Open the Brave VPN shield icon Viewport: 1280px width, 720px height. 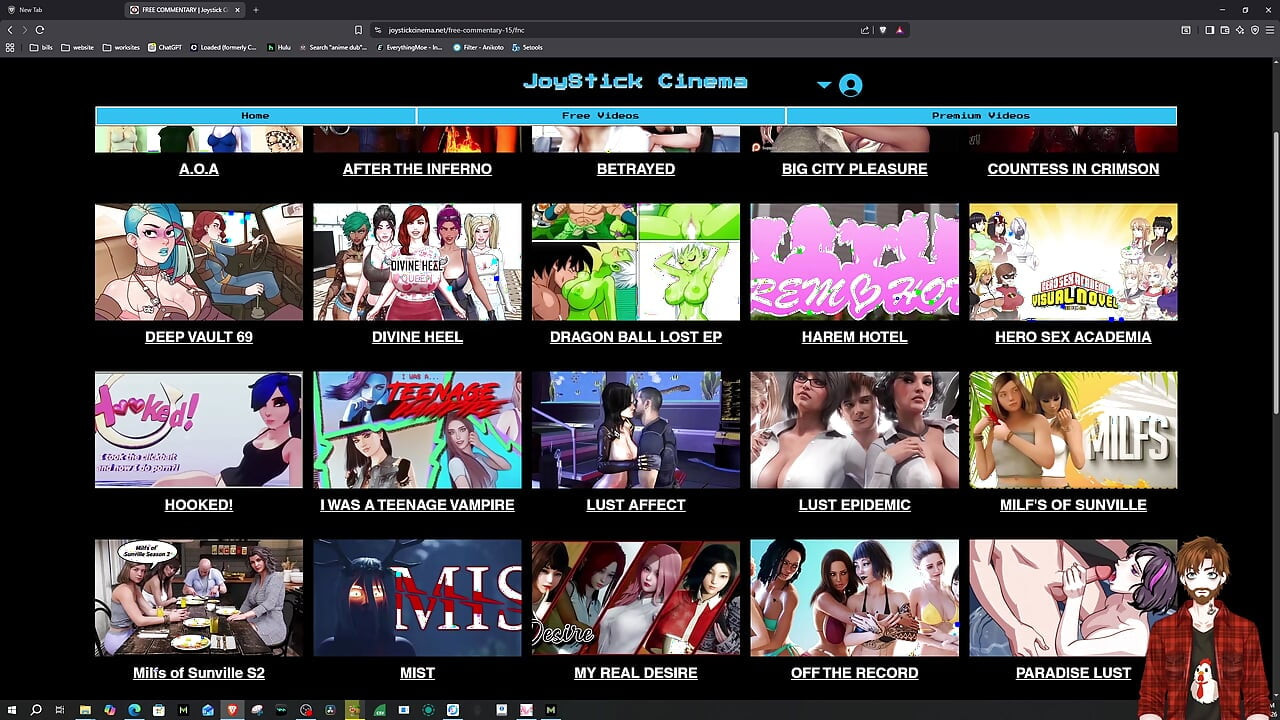point(1255,30)
